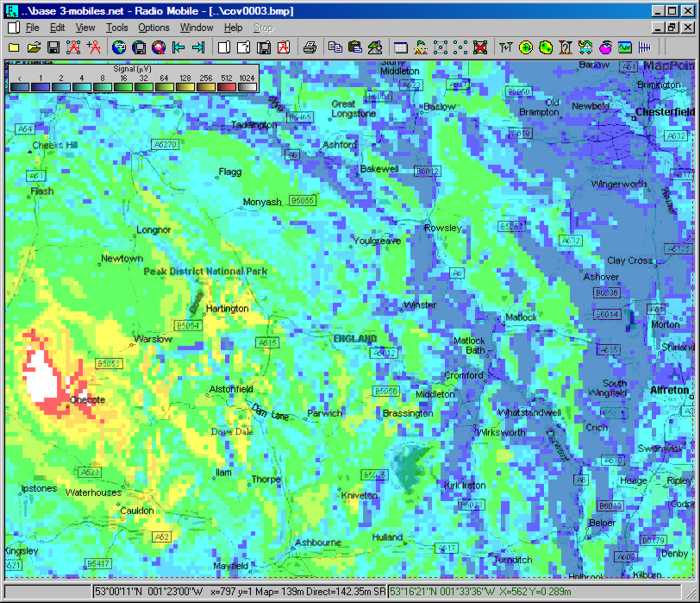Open Units properties plus-compass icon

click(93, 47)
